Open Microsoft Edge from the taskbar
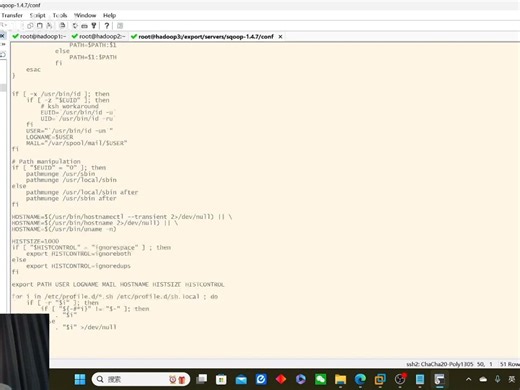Screen dimensions: 520x390 tap(360, 379)
